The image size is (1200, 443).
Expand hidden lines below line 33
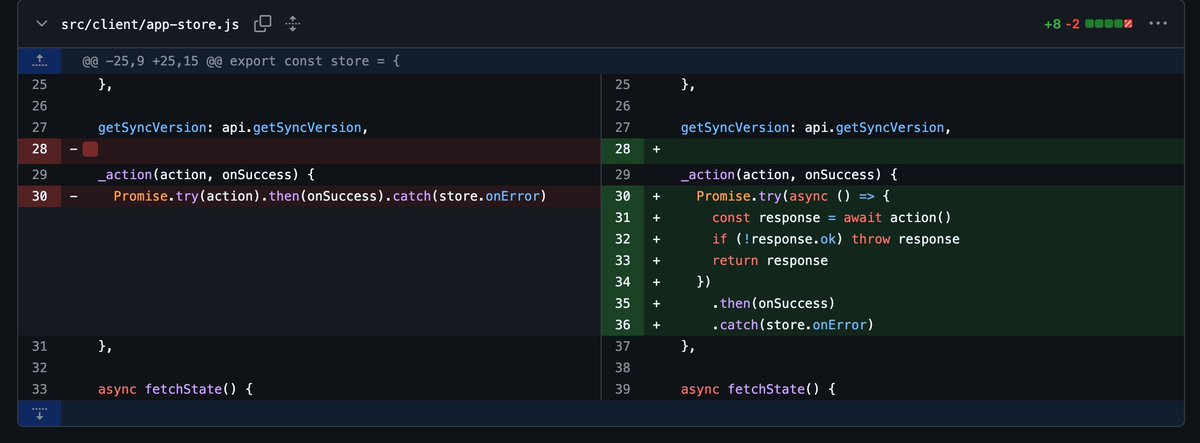click(40, 413)
